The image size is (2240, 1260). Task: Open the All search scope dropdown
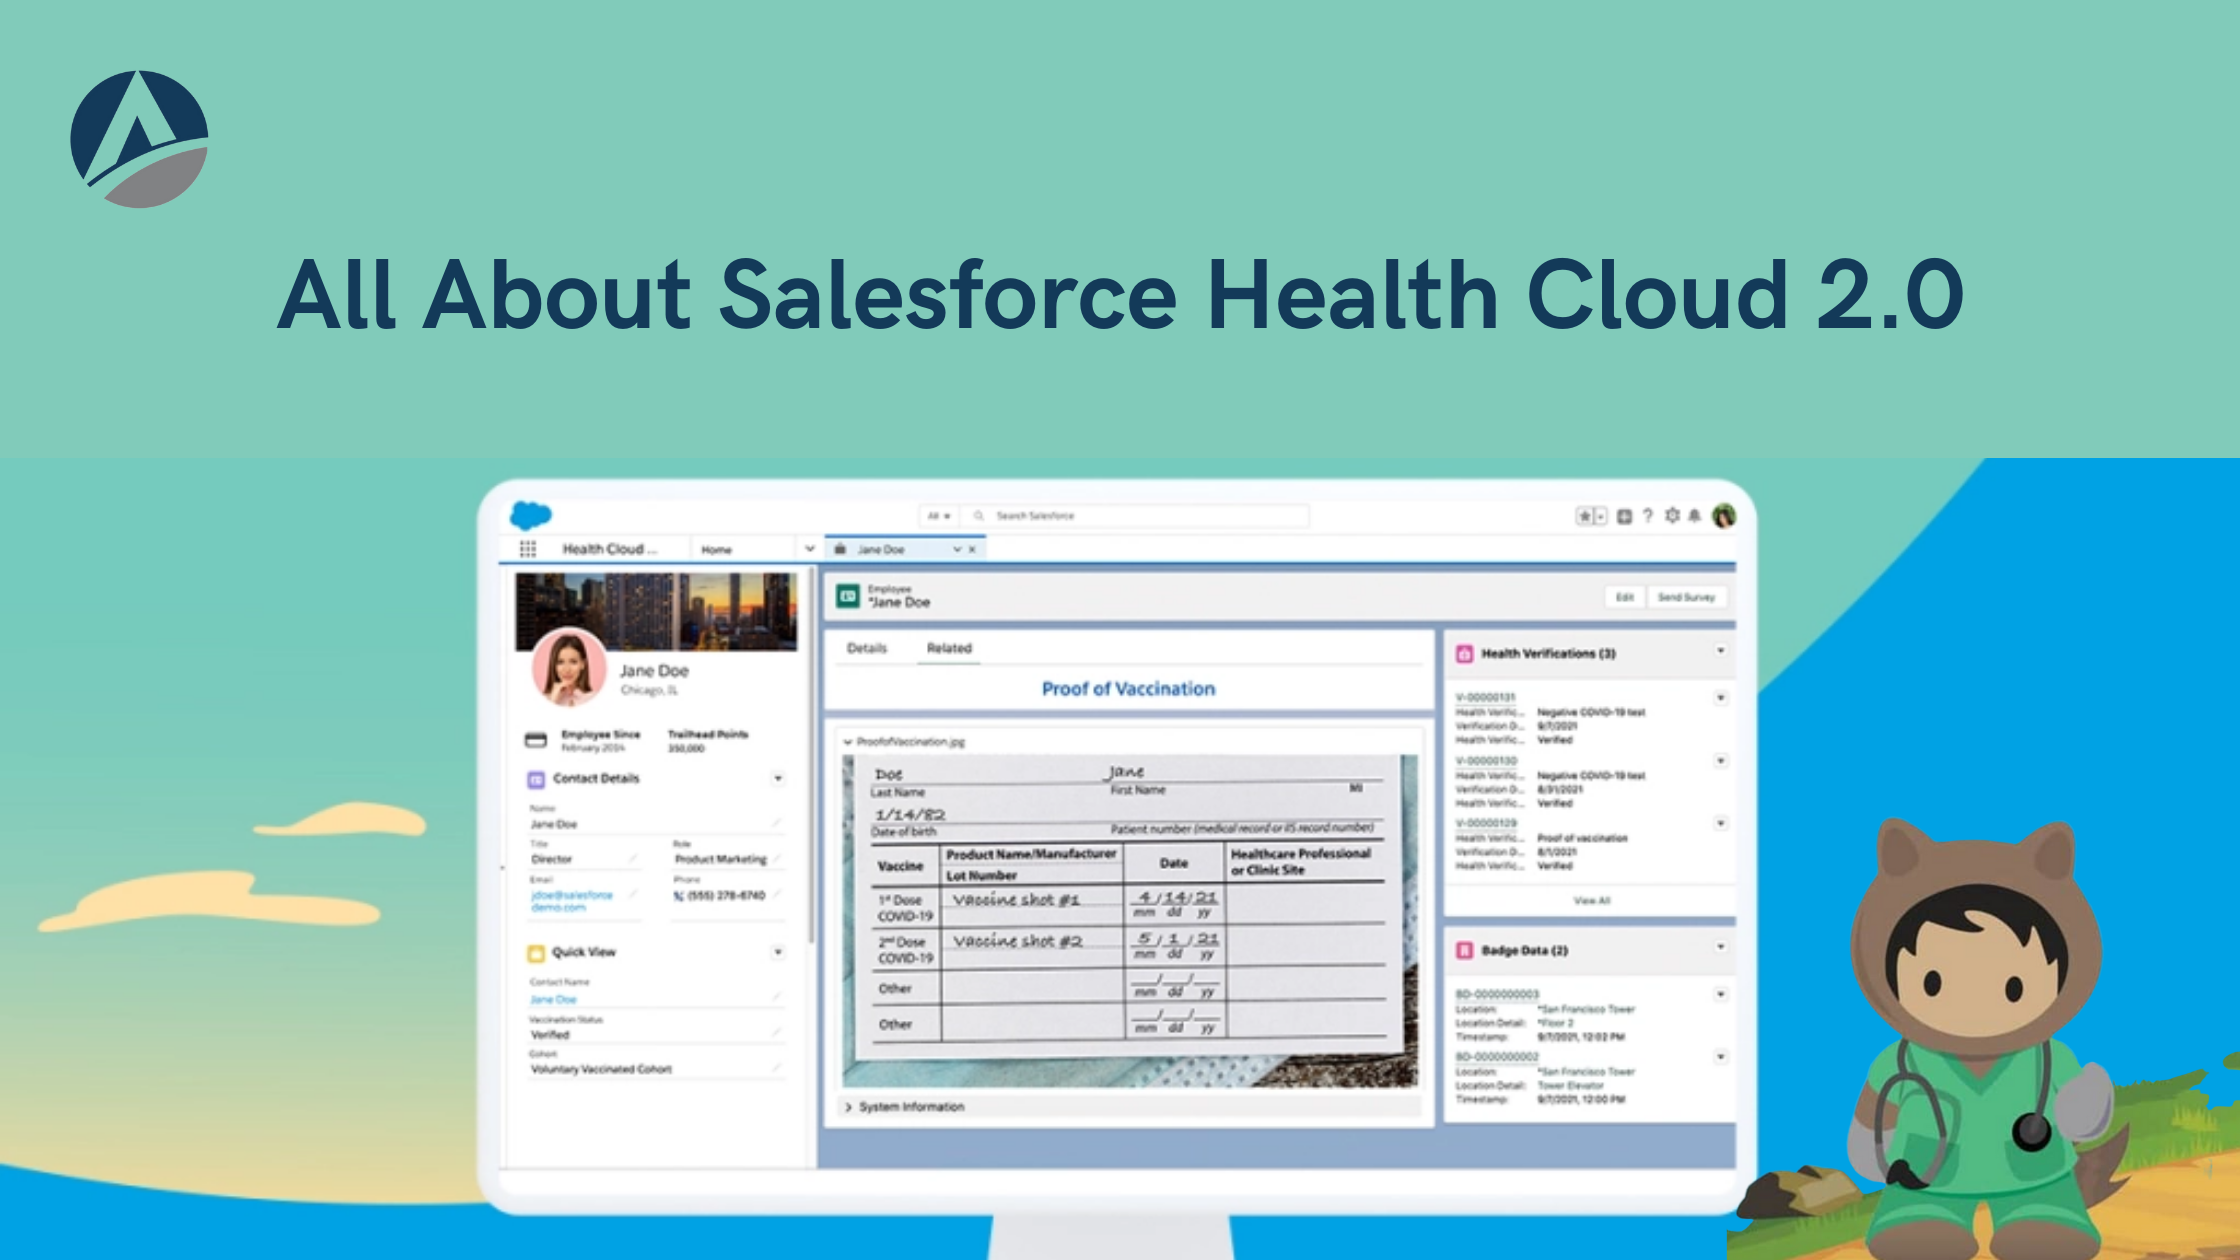tap(938, 516)
